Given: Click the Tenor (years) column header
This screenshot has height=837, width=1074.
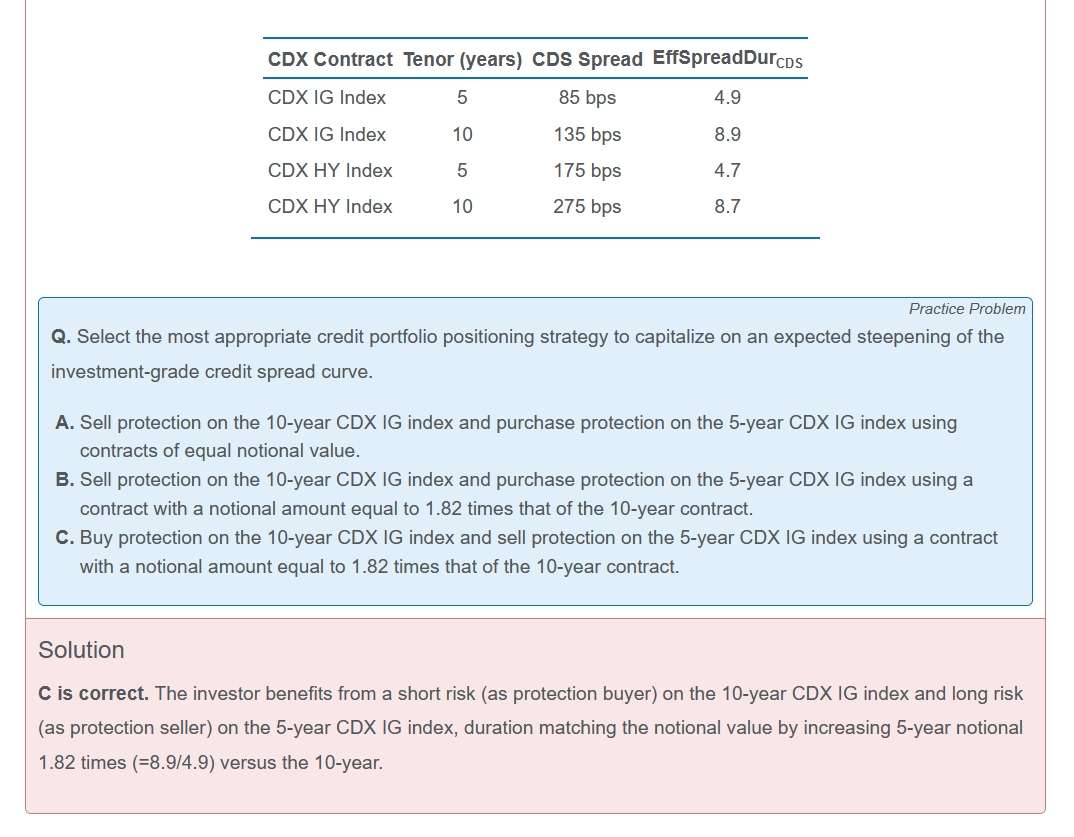Looking at the screenshot, I should pos(462,60).
